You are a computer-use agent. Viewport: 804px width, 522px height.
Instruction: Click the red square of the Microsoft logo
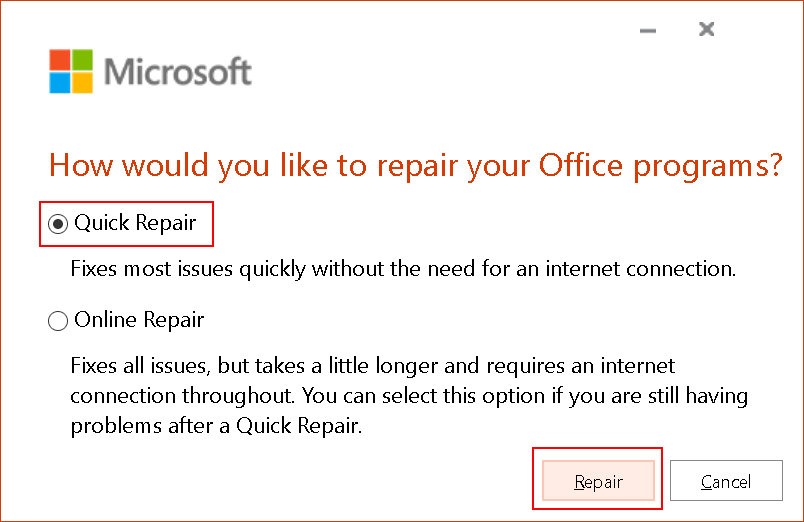59,59
